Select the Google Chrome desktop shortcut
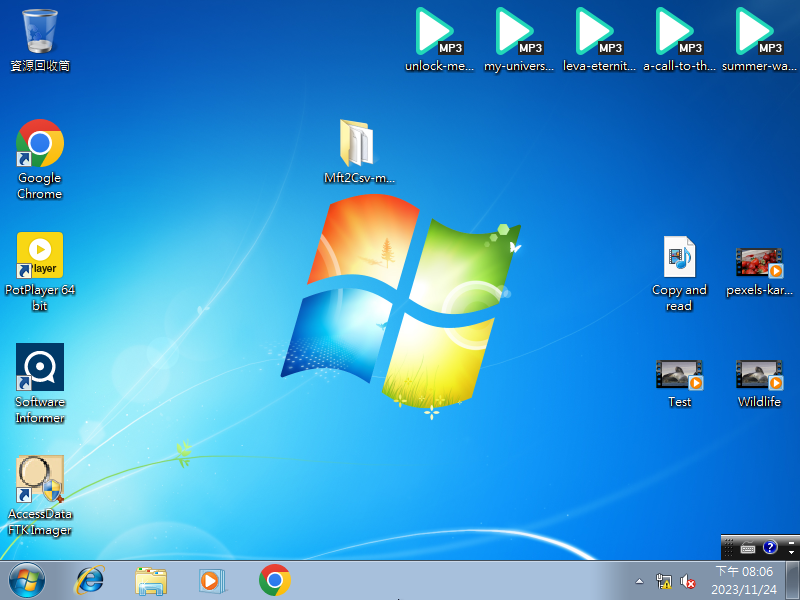Image resolution: width=800 pixels, height=600 pixels. click(x=40, y=159)
